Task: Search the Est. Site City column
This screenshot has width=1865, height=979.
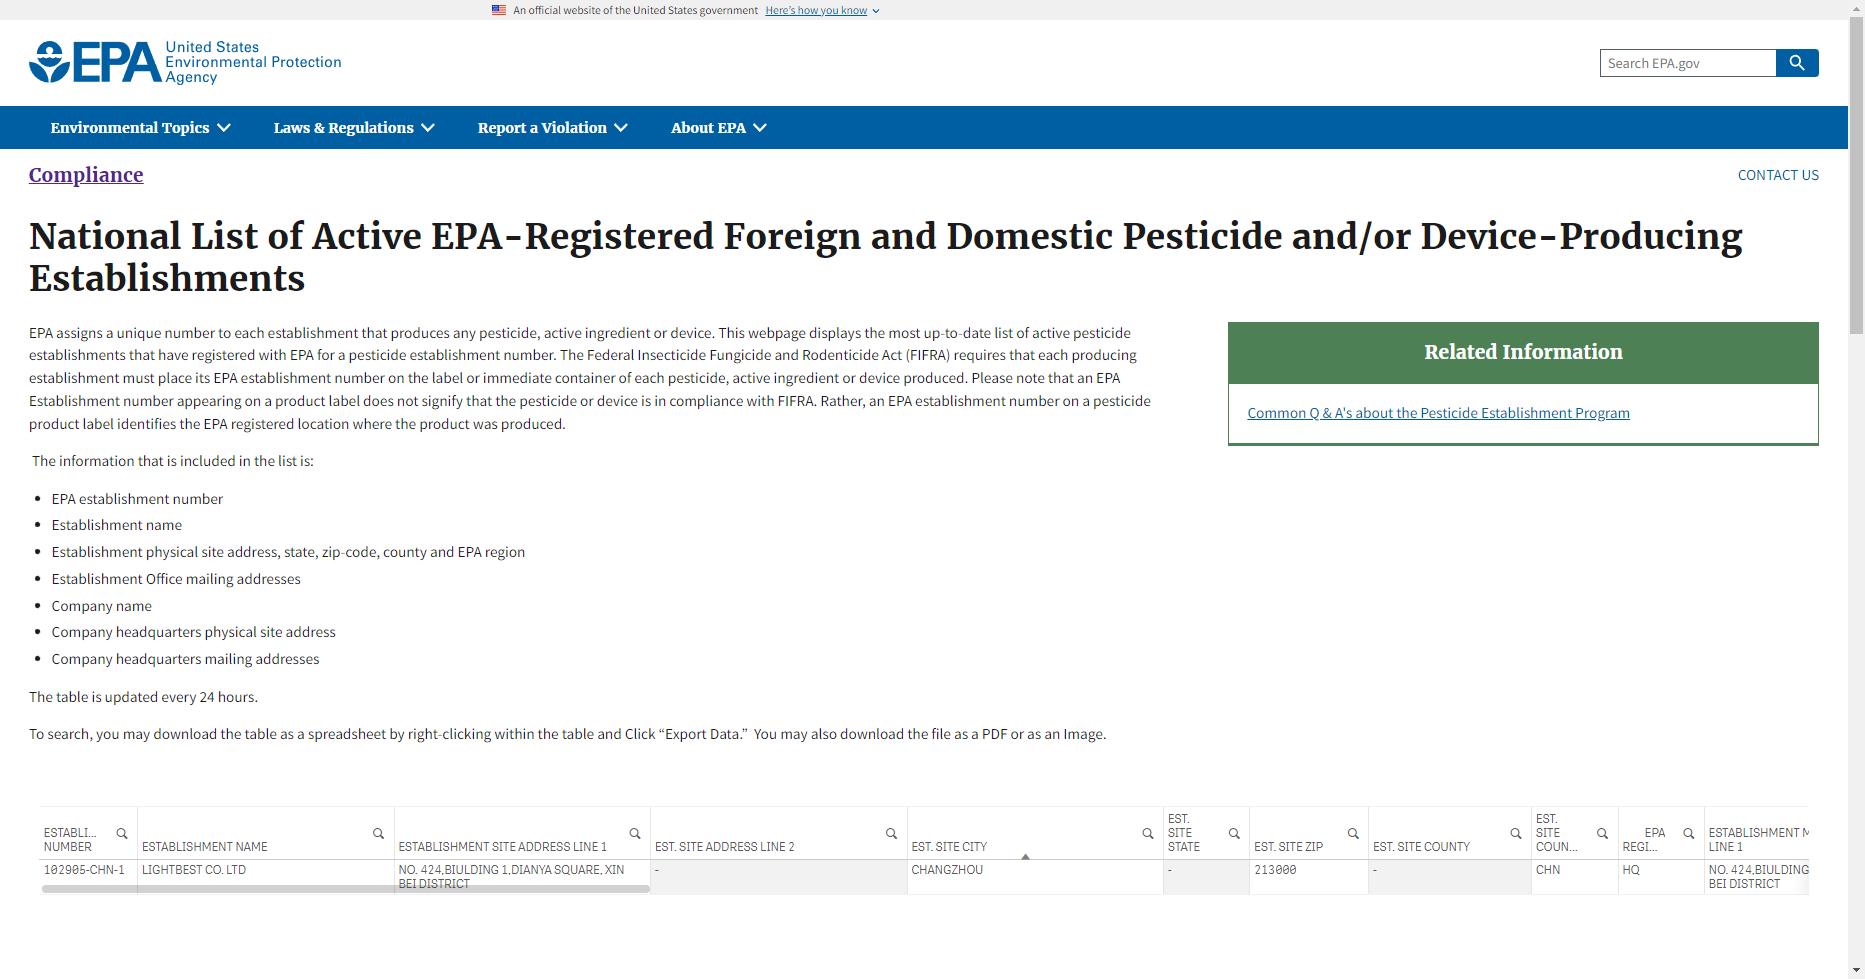Action: (x=1148, y=833)
